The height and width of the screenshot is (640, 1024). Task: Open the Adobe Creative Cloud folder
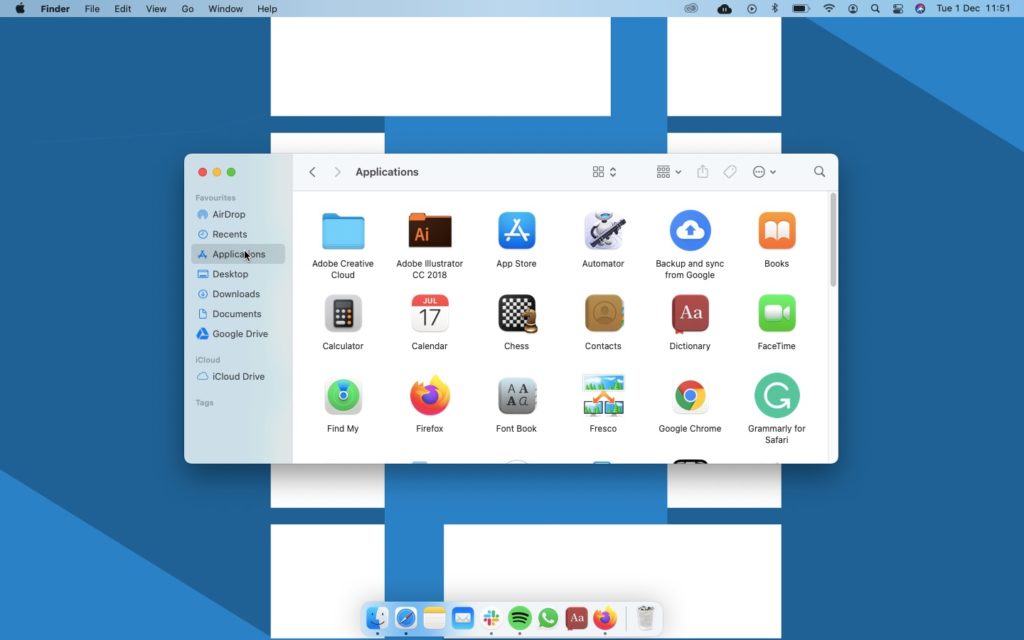point(343,231)
